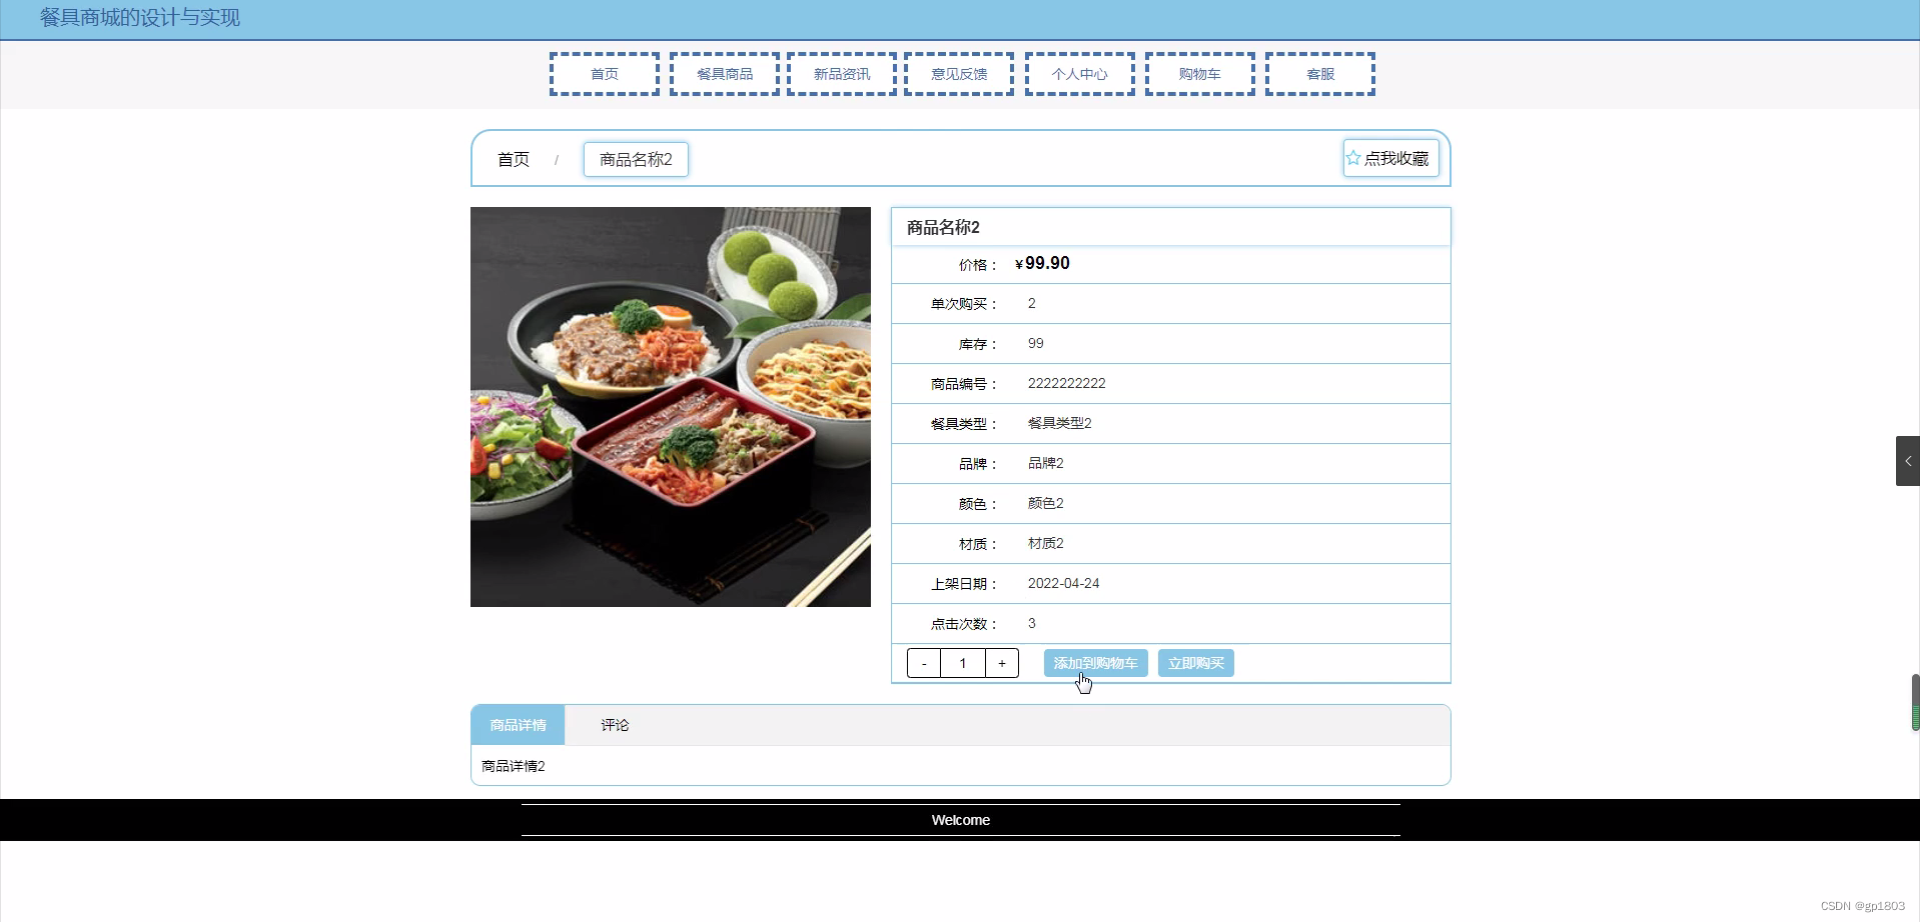Click 首页 in the breadcrumb trail

click(x=512, y=159)
